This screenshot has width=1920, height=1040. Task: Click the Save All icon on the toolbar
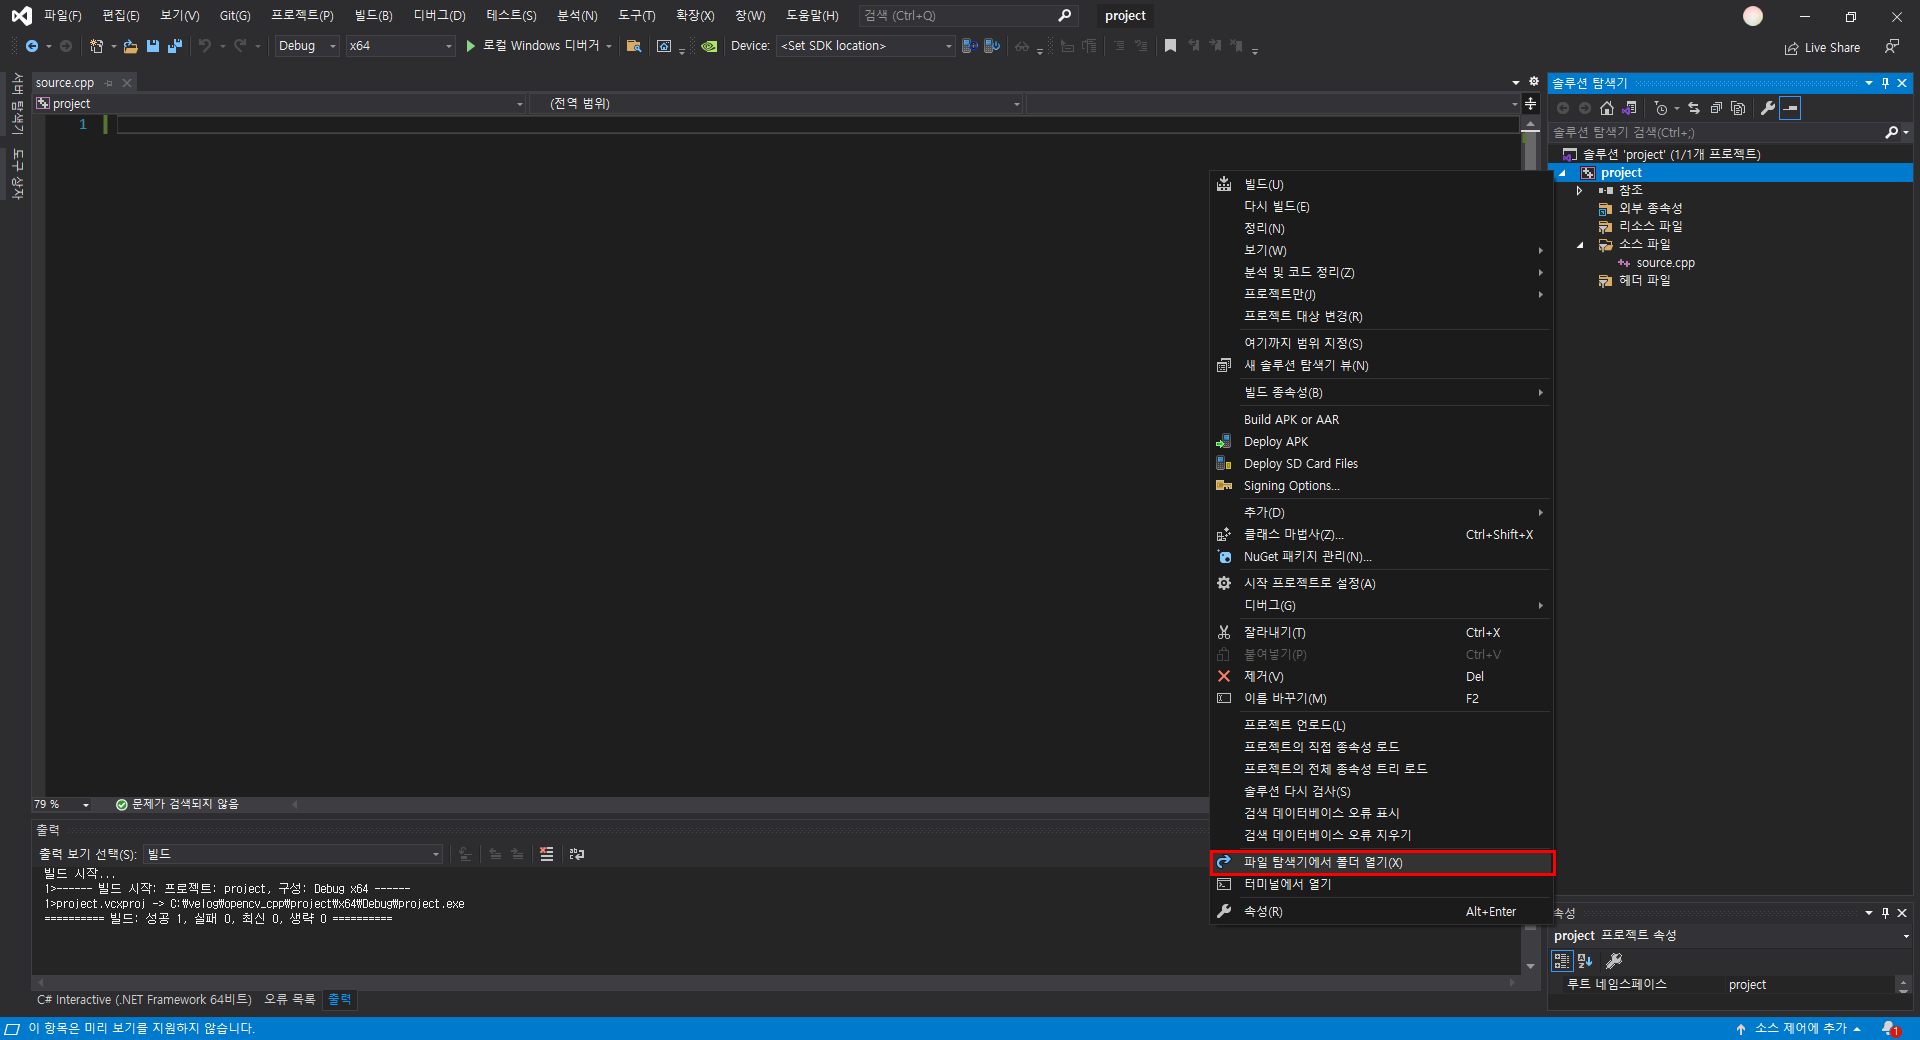175,46
